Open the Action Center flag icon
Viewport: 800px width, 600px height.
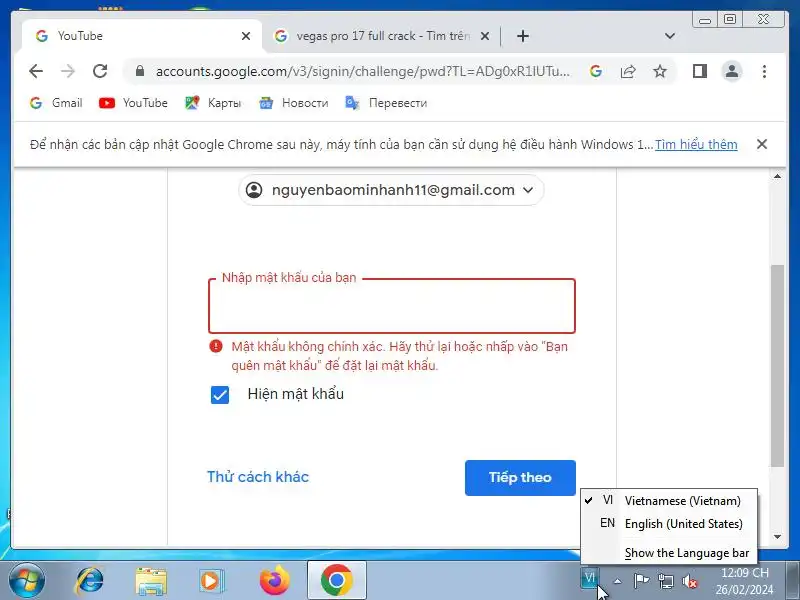coord(641,581)
